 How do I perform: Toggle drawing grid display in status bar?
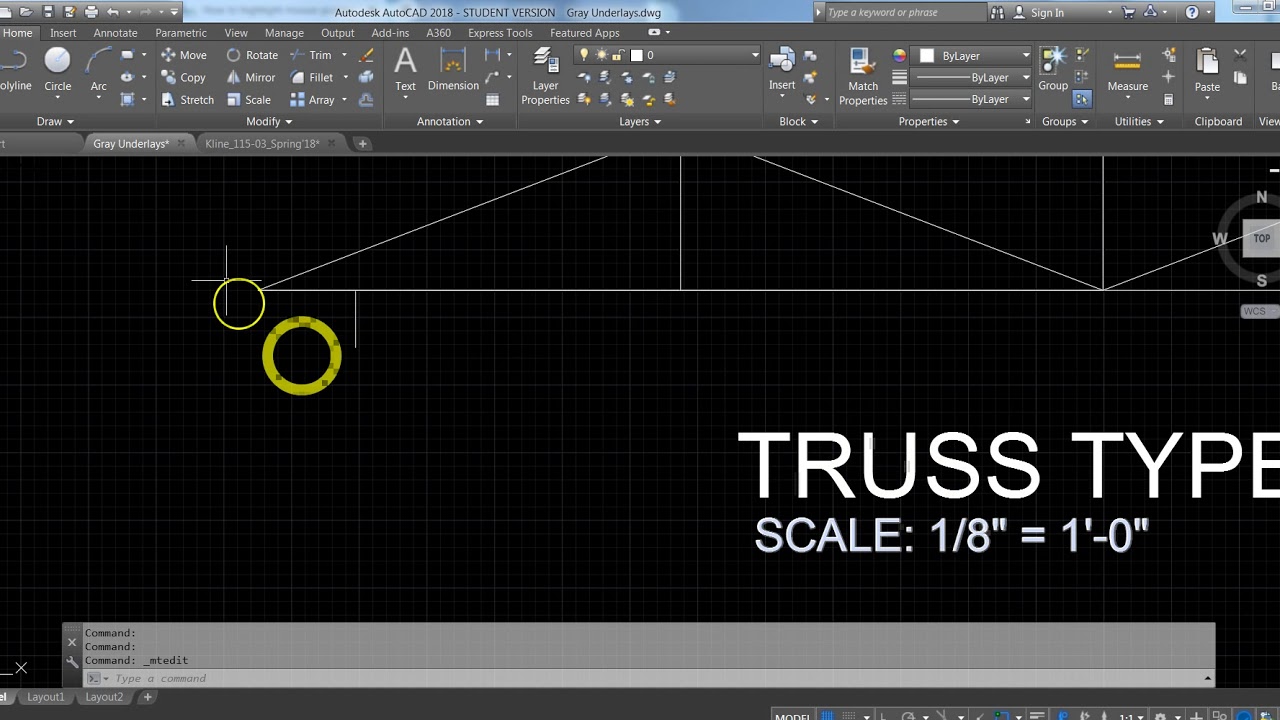click(828, 717)
